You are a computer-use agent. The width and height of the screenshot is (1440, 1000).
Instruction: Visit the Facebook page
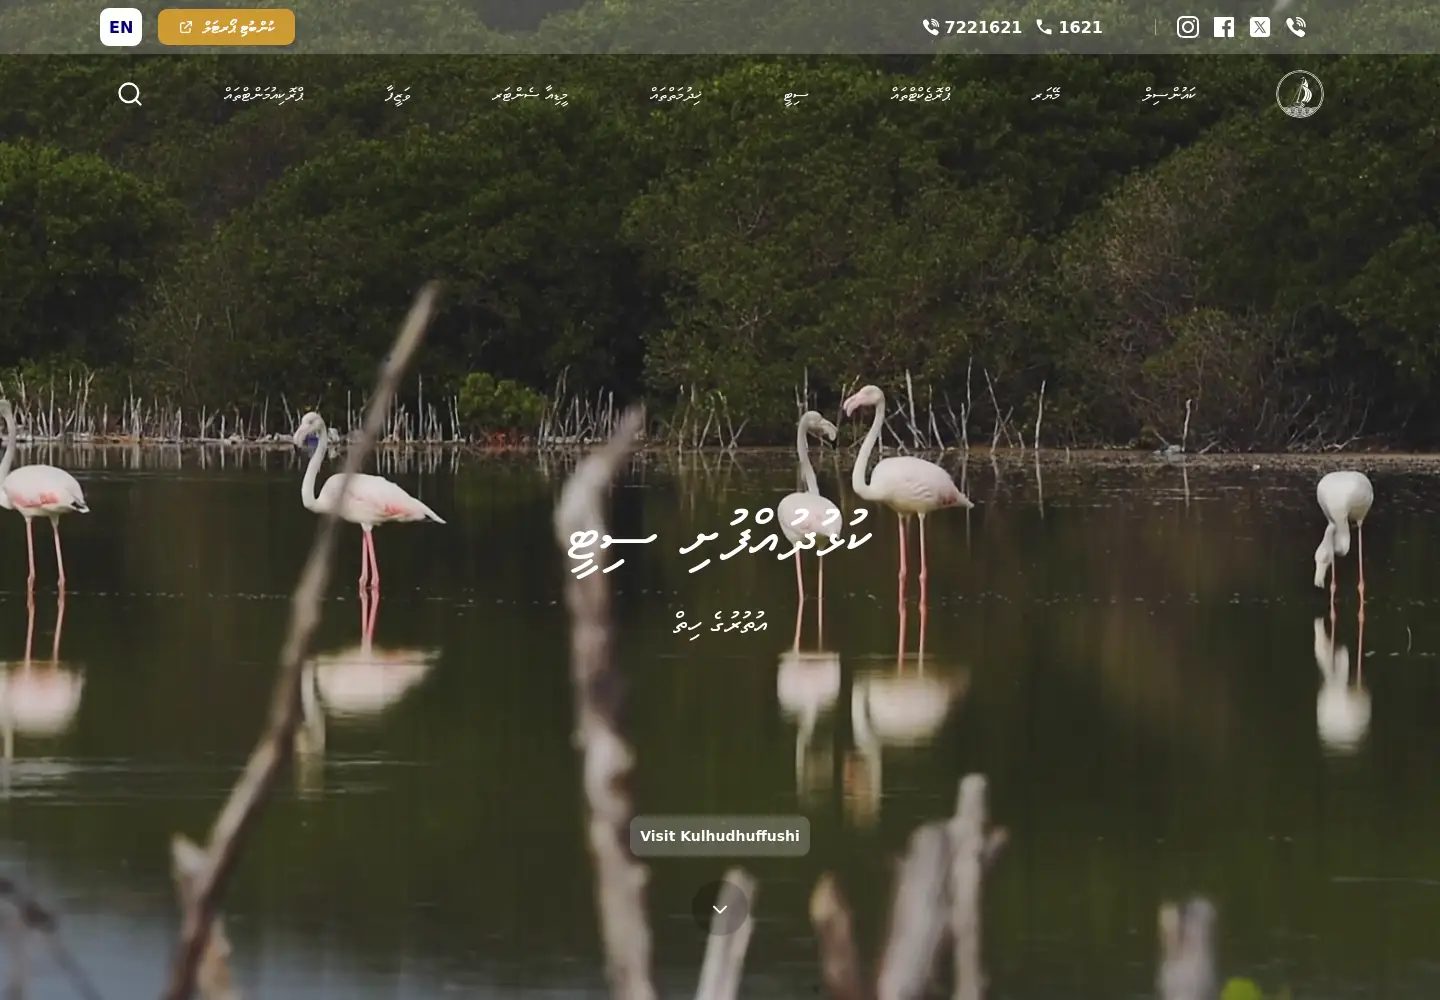coord(1224,27)
